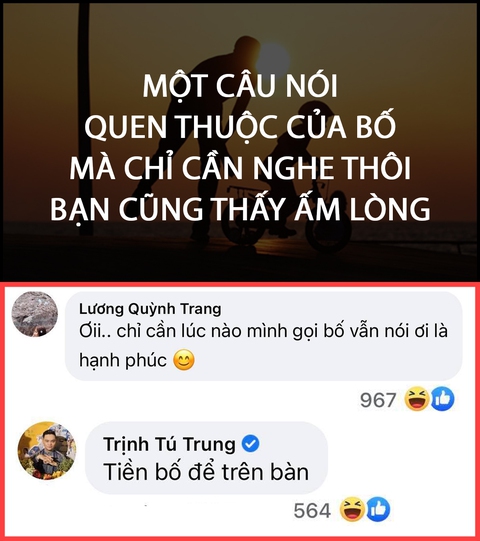Click the headline line "QUEN THUỘC CỦA BỐ"
Viewport: 480px width, 541px height.
coord(240,126)
